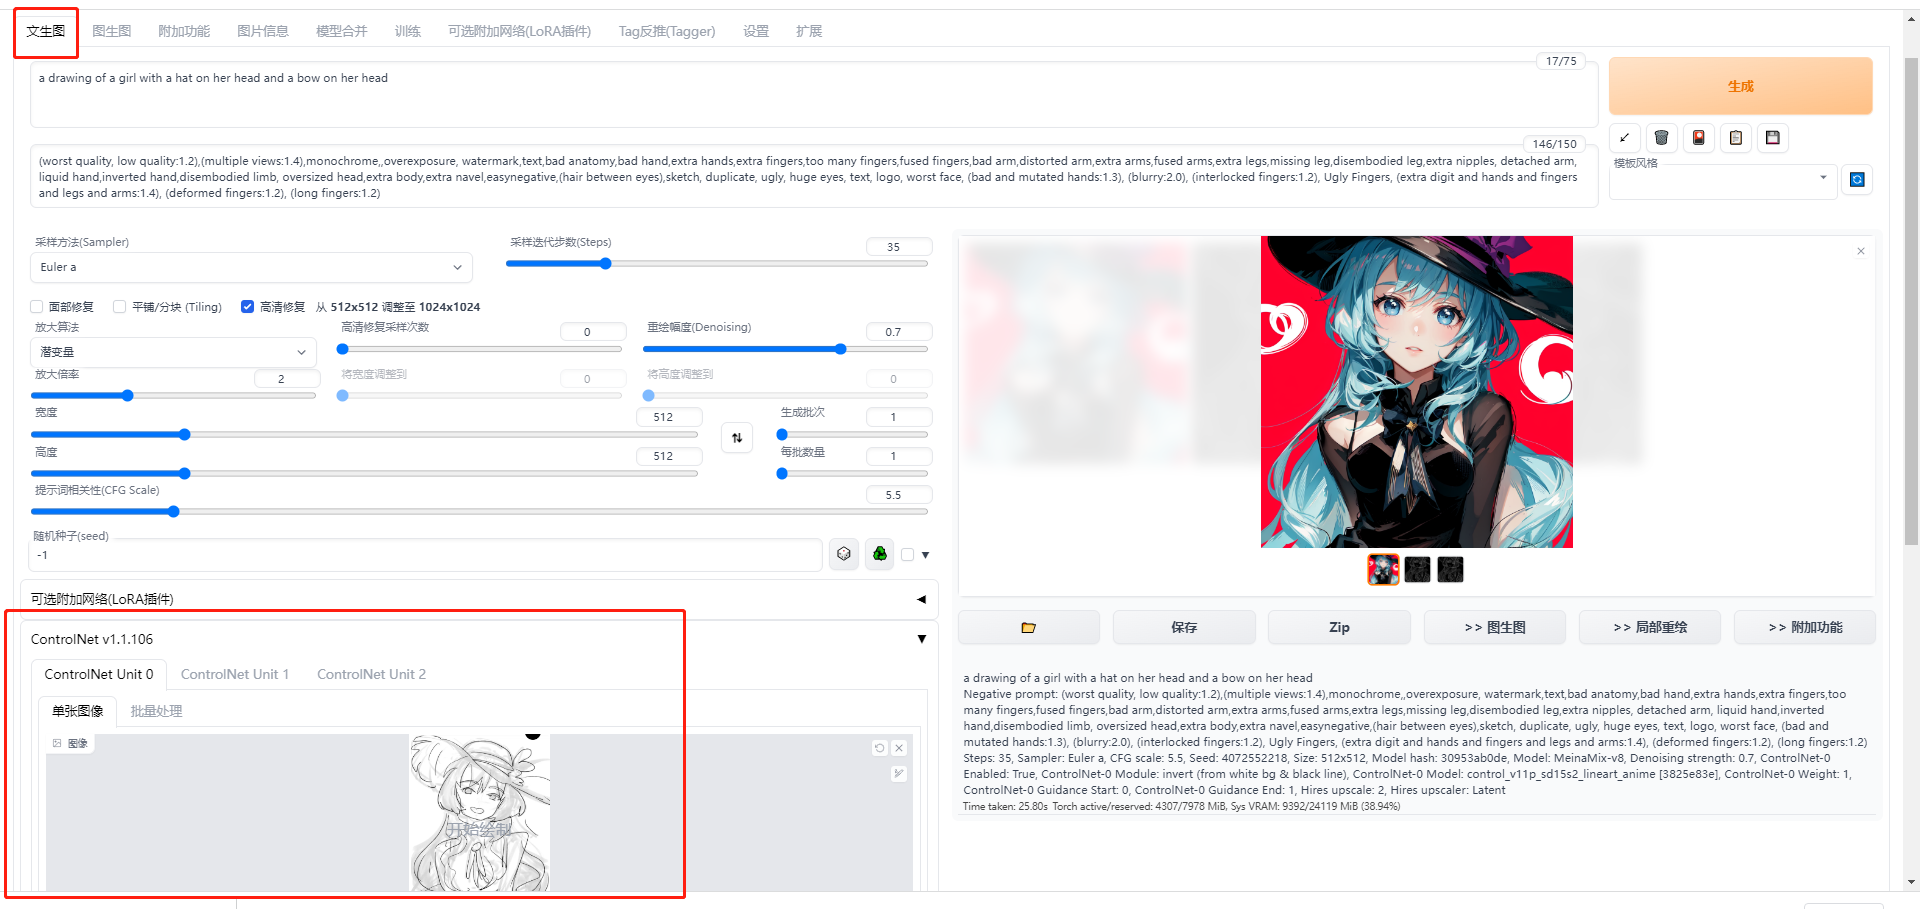Switch to the 图生图 tab
The width and height of the screenshot is (1920, 909).
click(x=112, y=31)
